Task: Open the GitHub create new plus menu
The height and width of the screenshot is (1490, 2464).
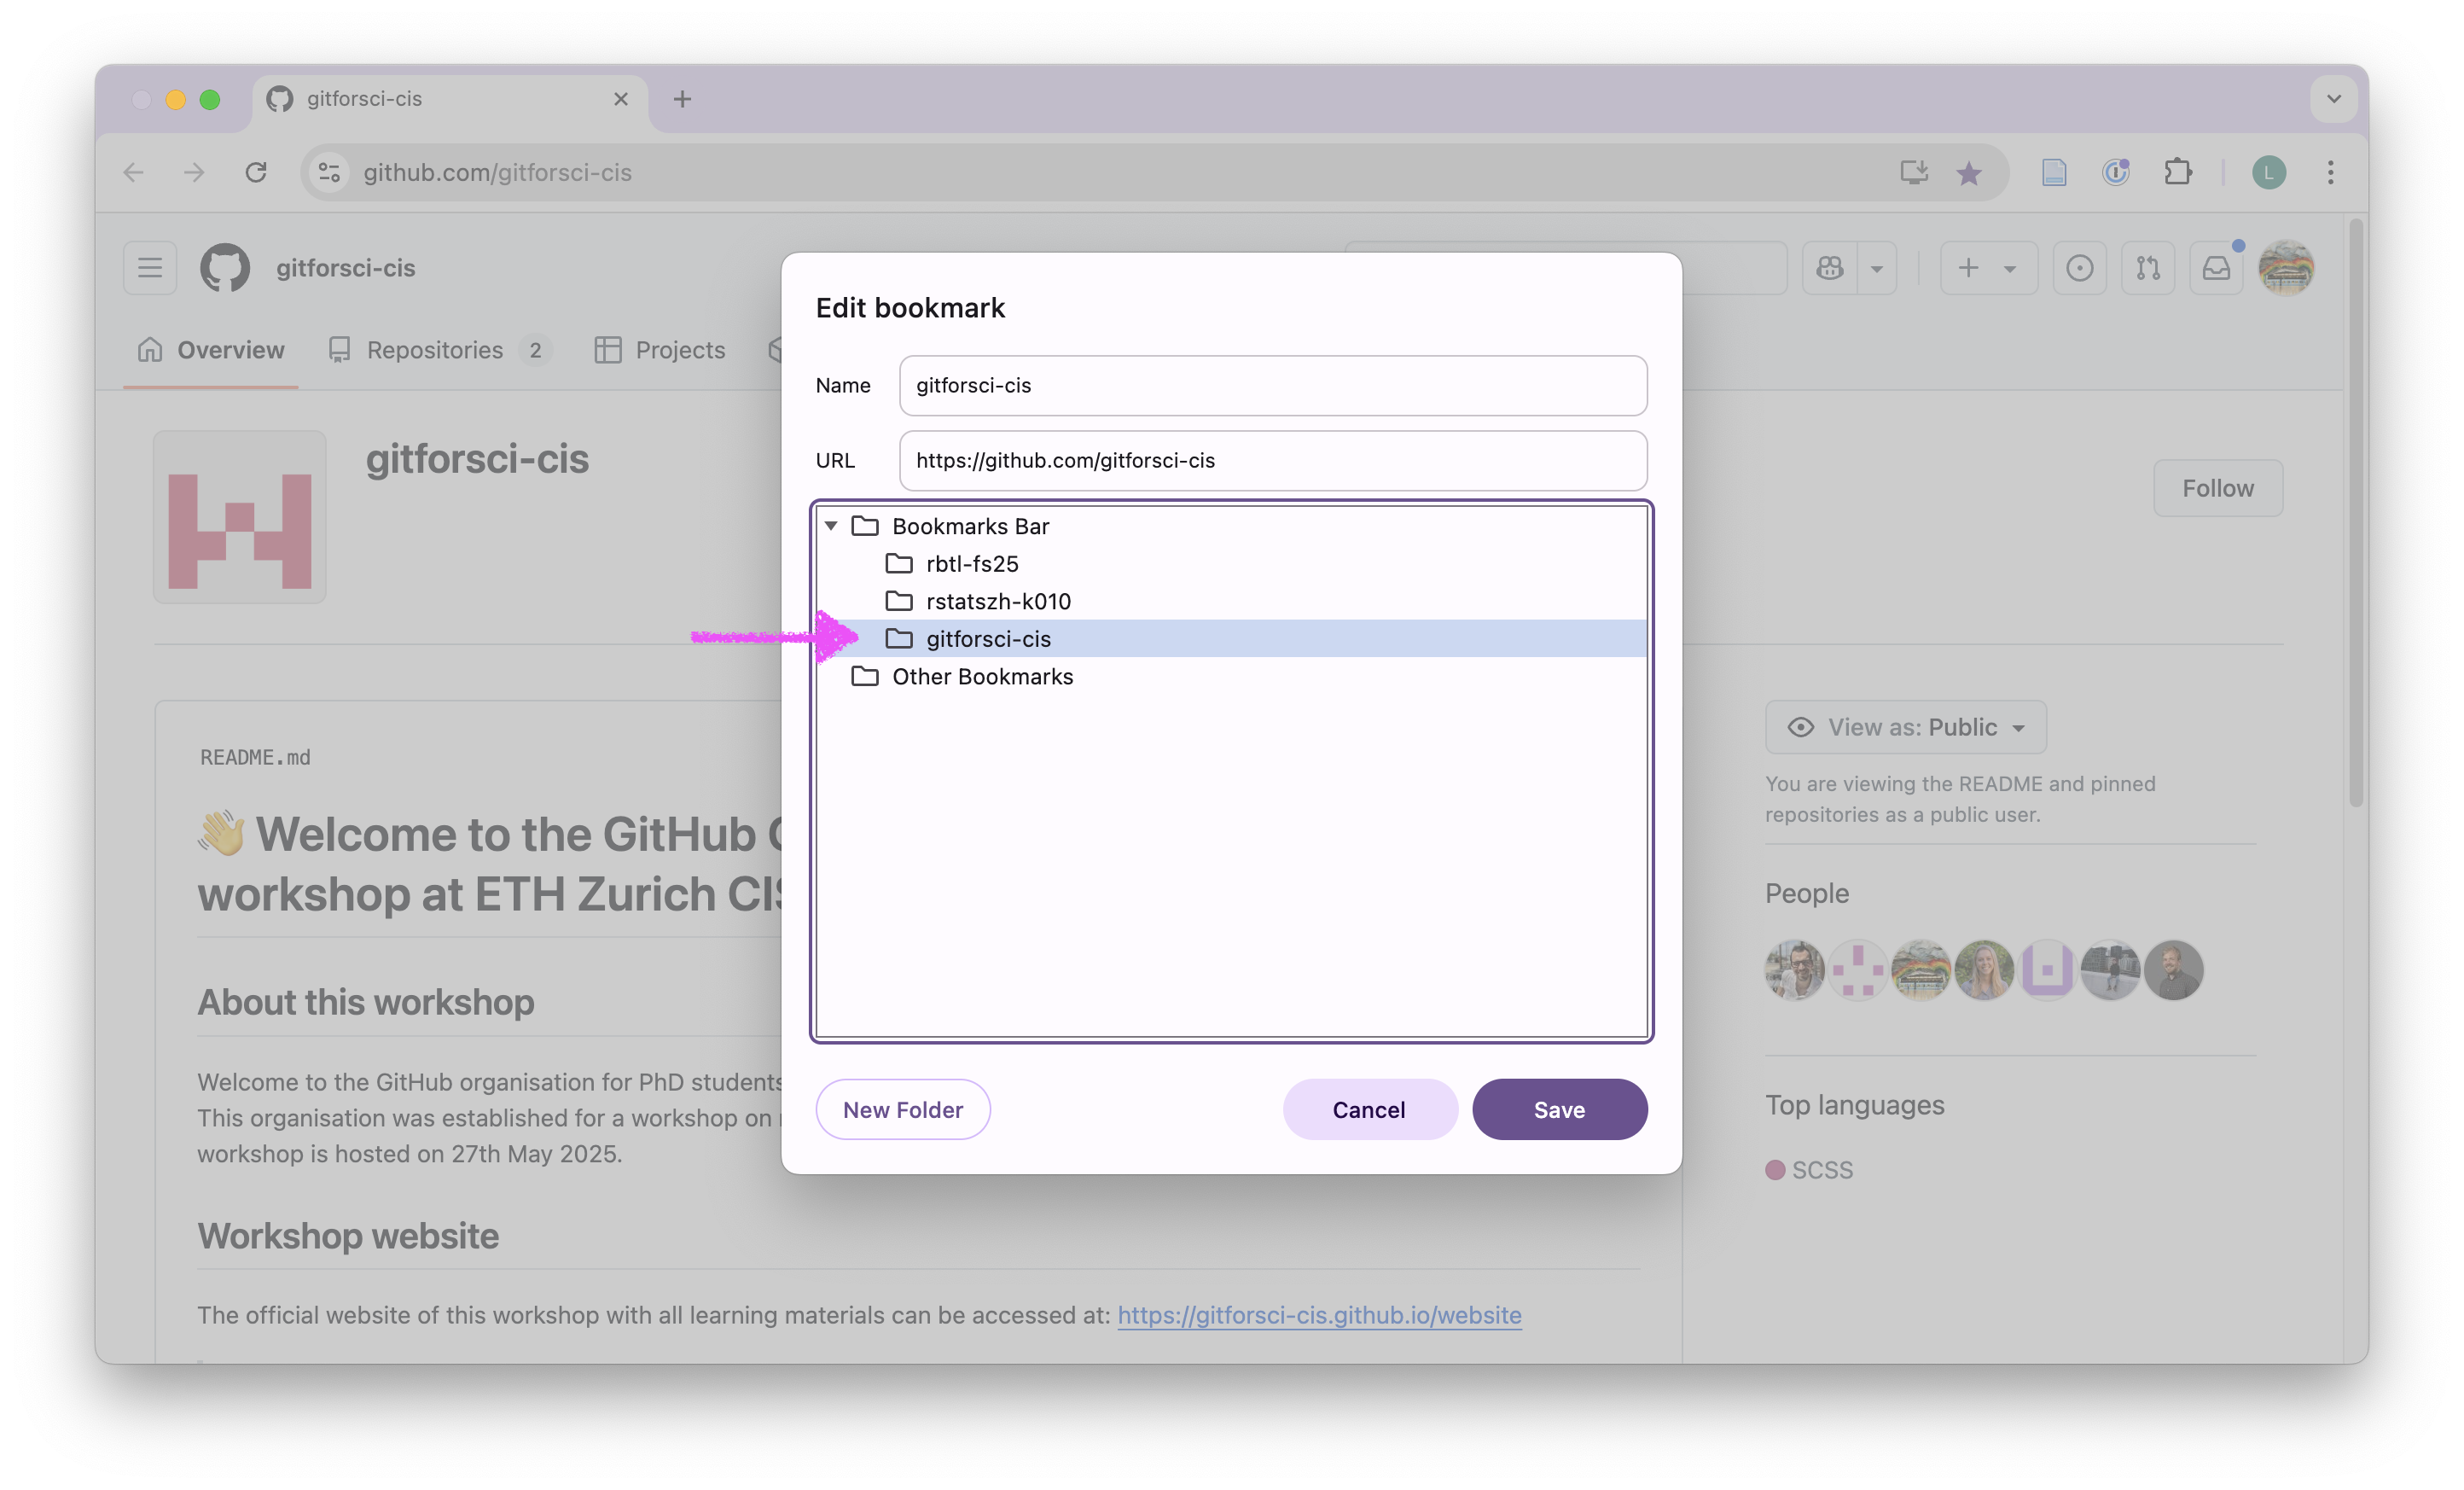Action: [x=1988, y=268]
